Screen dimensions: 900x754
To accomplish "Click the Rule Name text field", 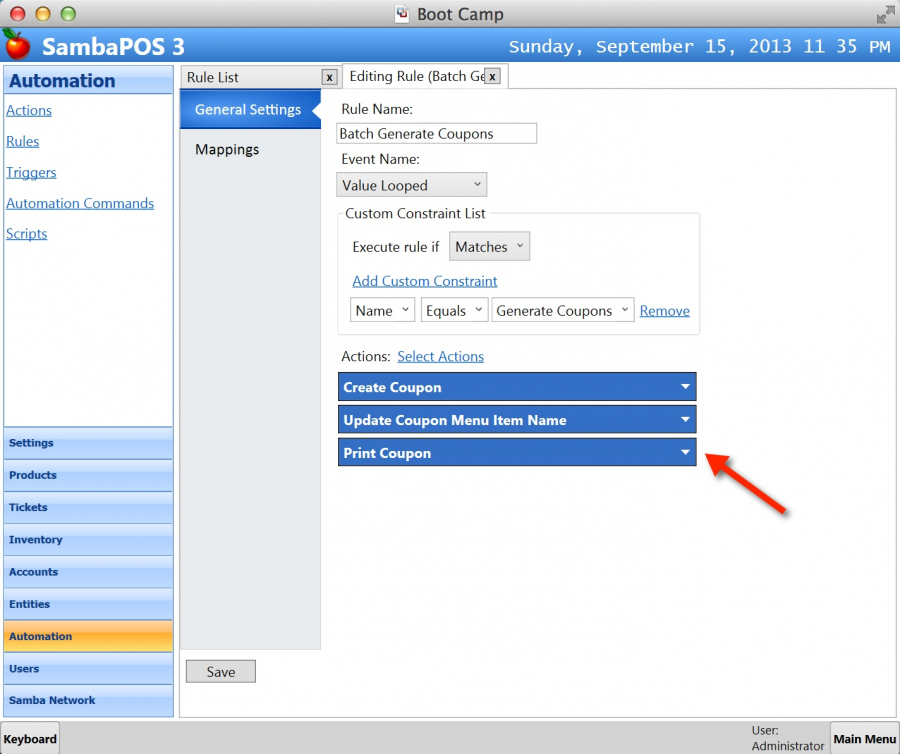I will (437, 133).
